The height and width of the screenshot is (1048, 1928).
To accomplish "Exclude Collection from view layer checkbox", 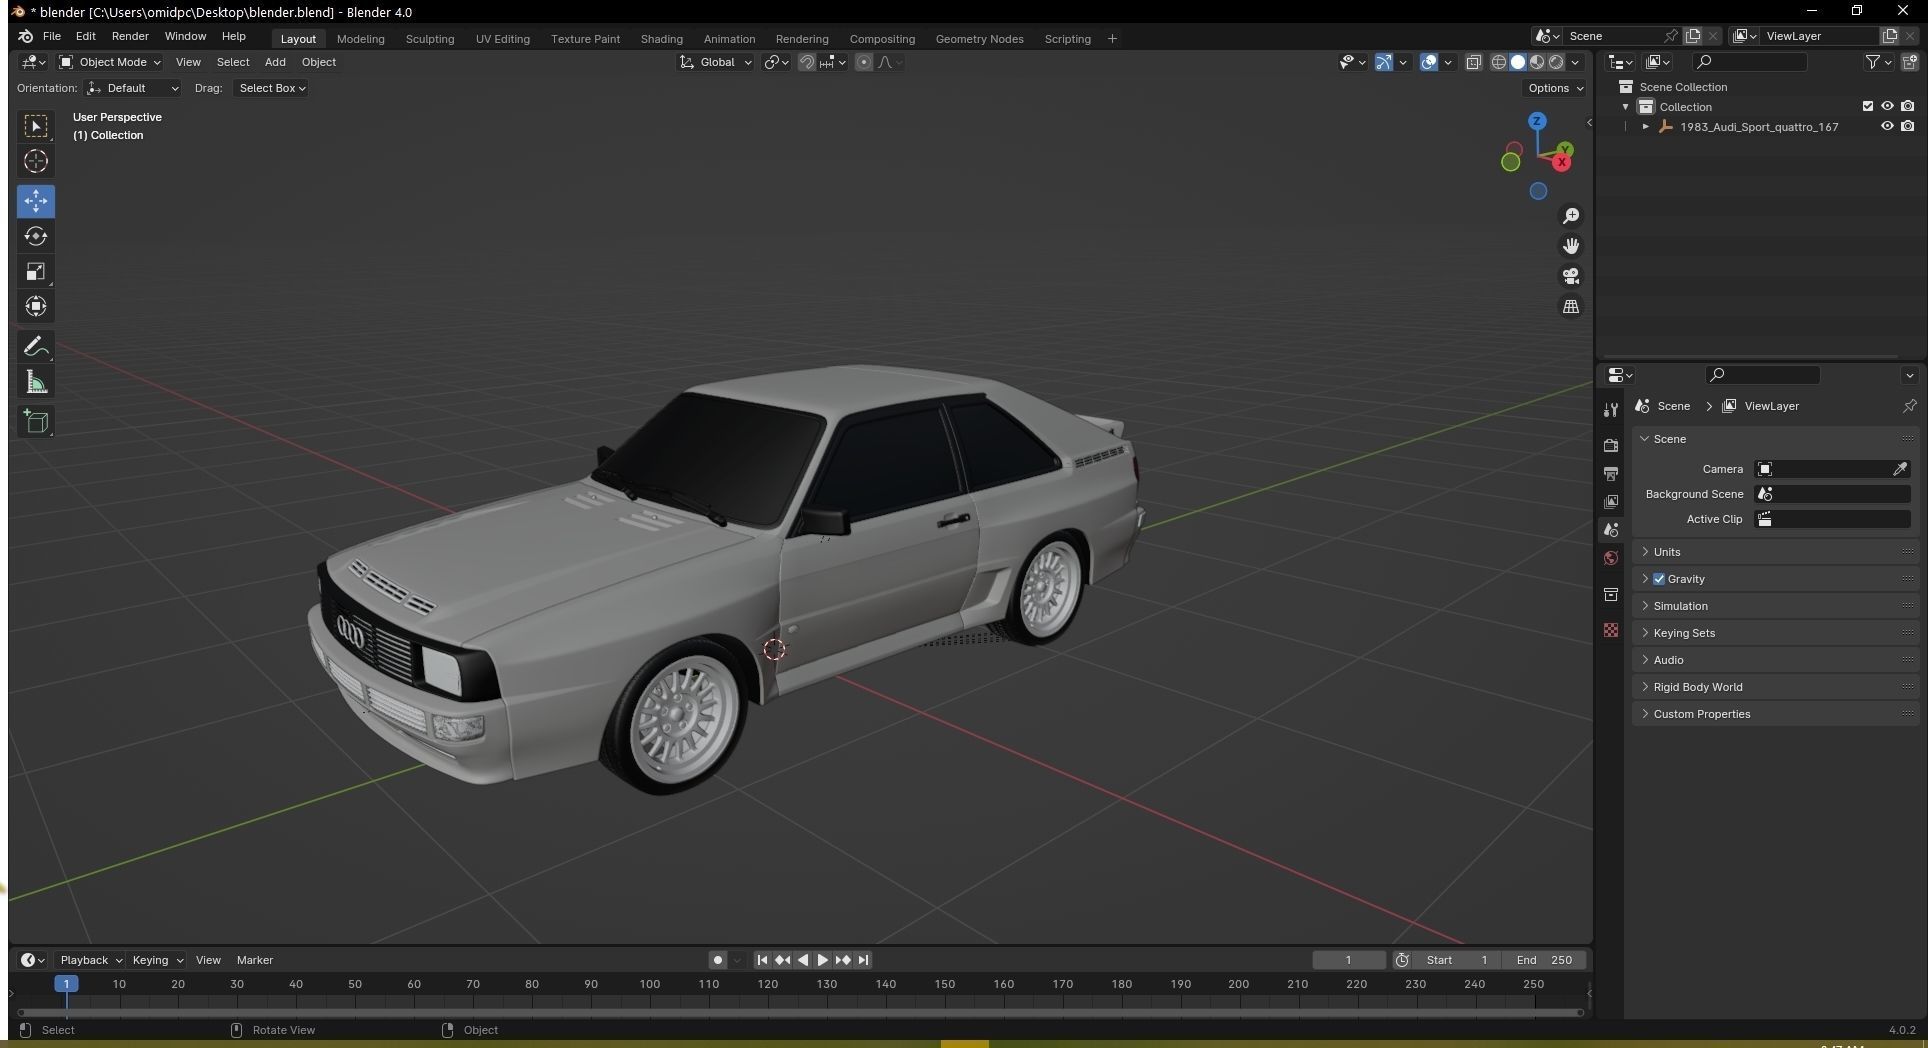I will click(1867, 106).
